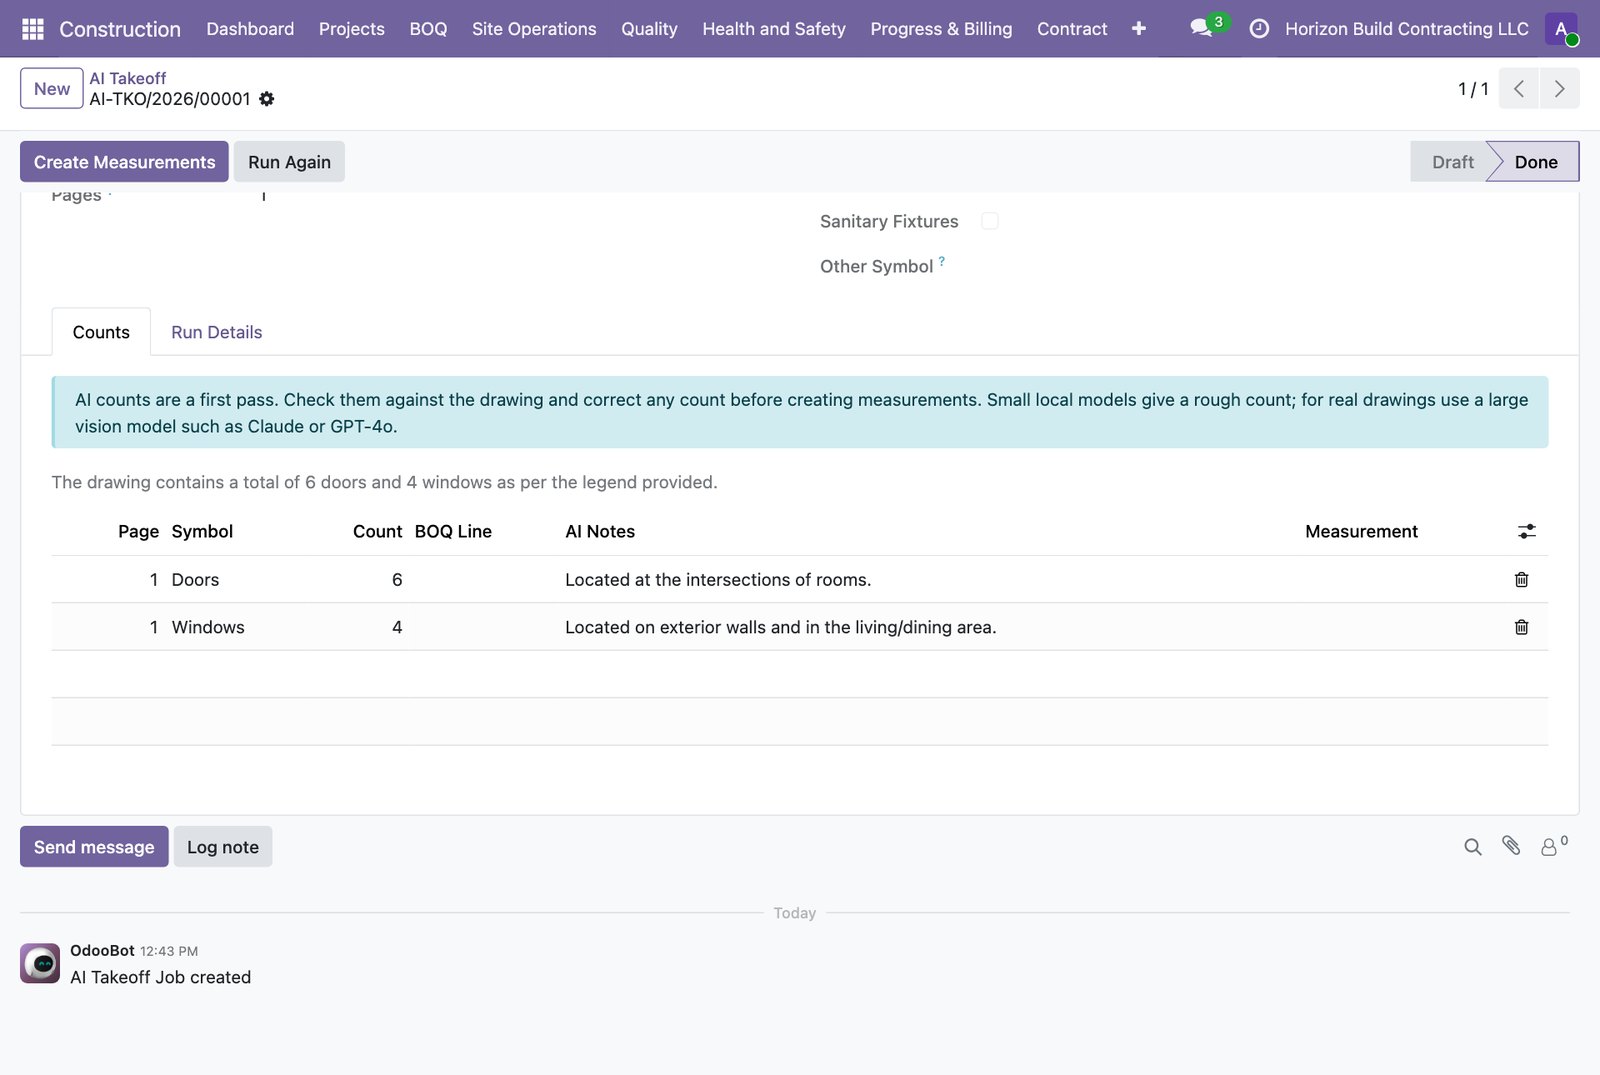Show followers icon in chatter

1553,846
